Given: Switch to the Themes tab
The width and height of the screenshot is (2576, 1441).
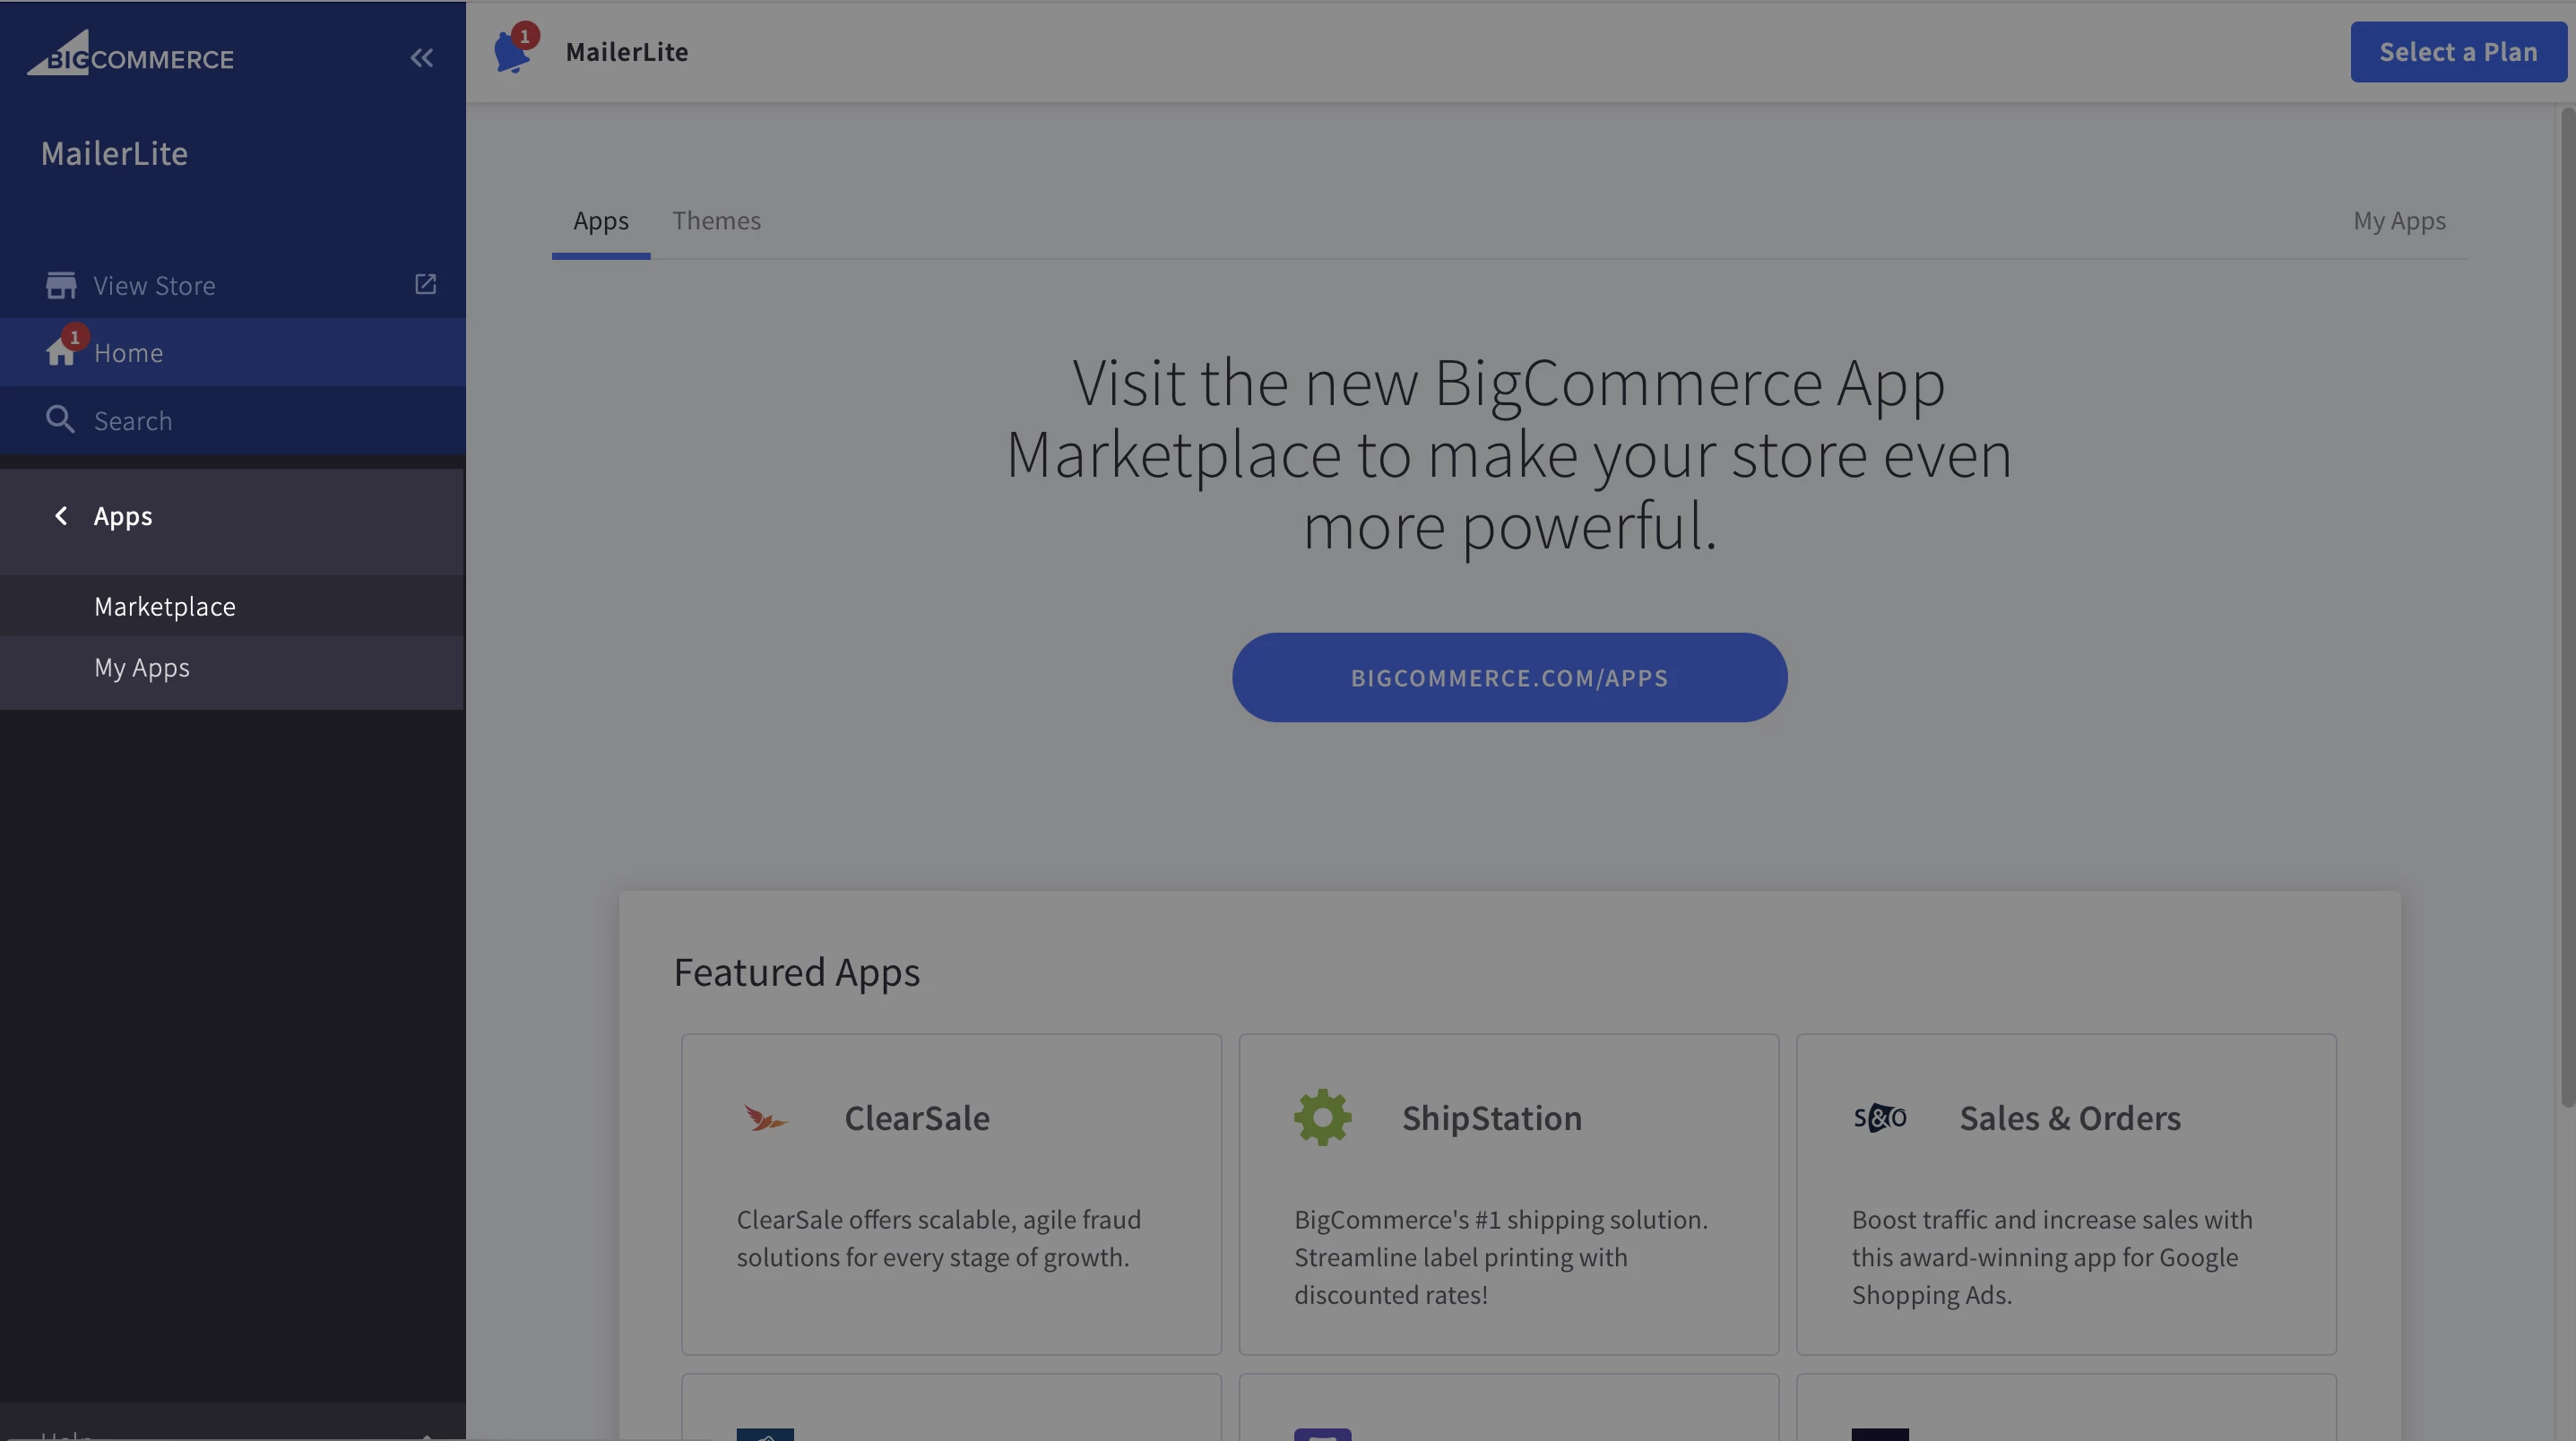Looking at the screenshot, I should [x=716, y=221].
